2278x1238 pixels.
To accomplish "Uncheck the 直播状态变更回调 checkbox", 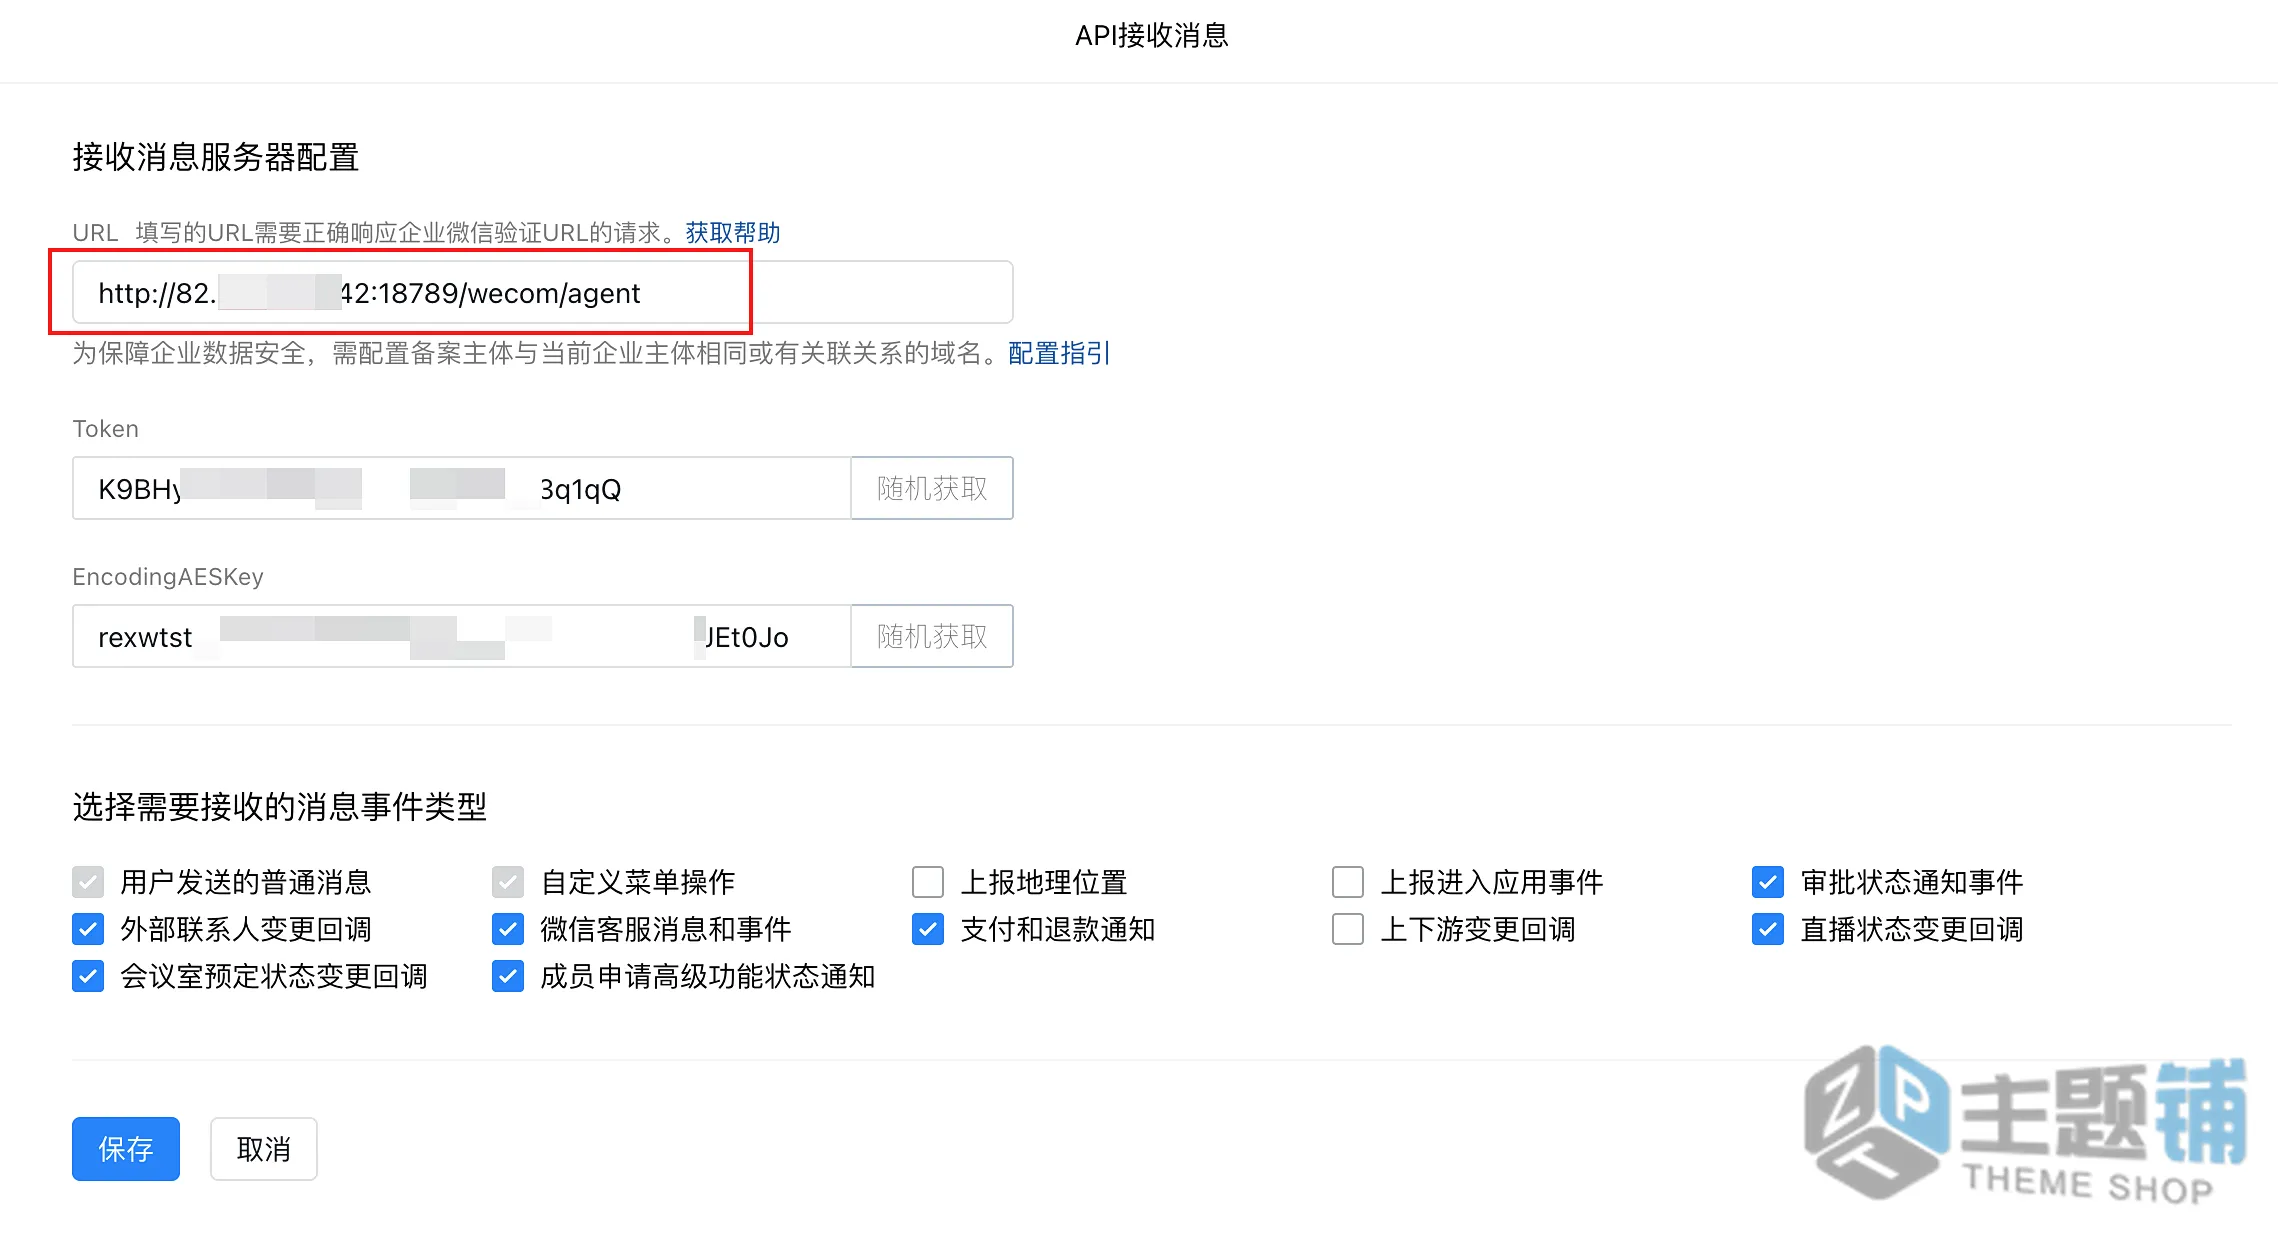I will point(1768,929).
